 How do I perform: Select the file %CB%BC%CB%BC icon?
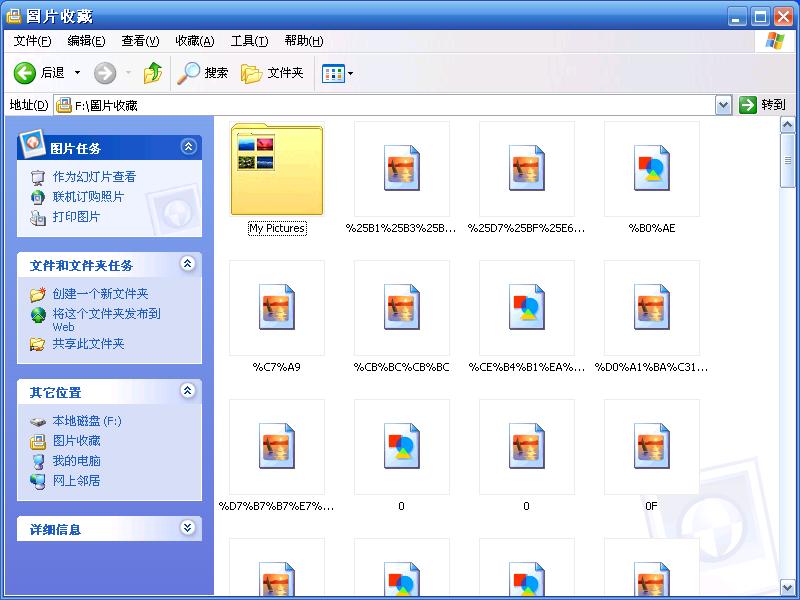402,308
